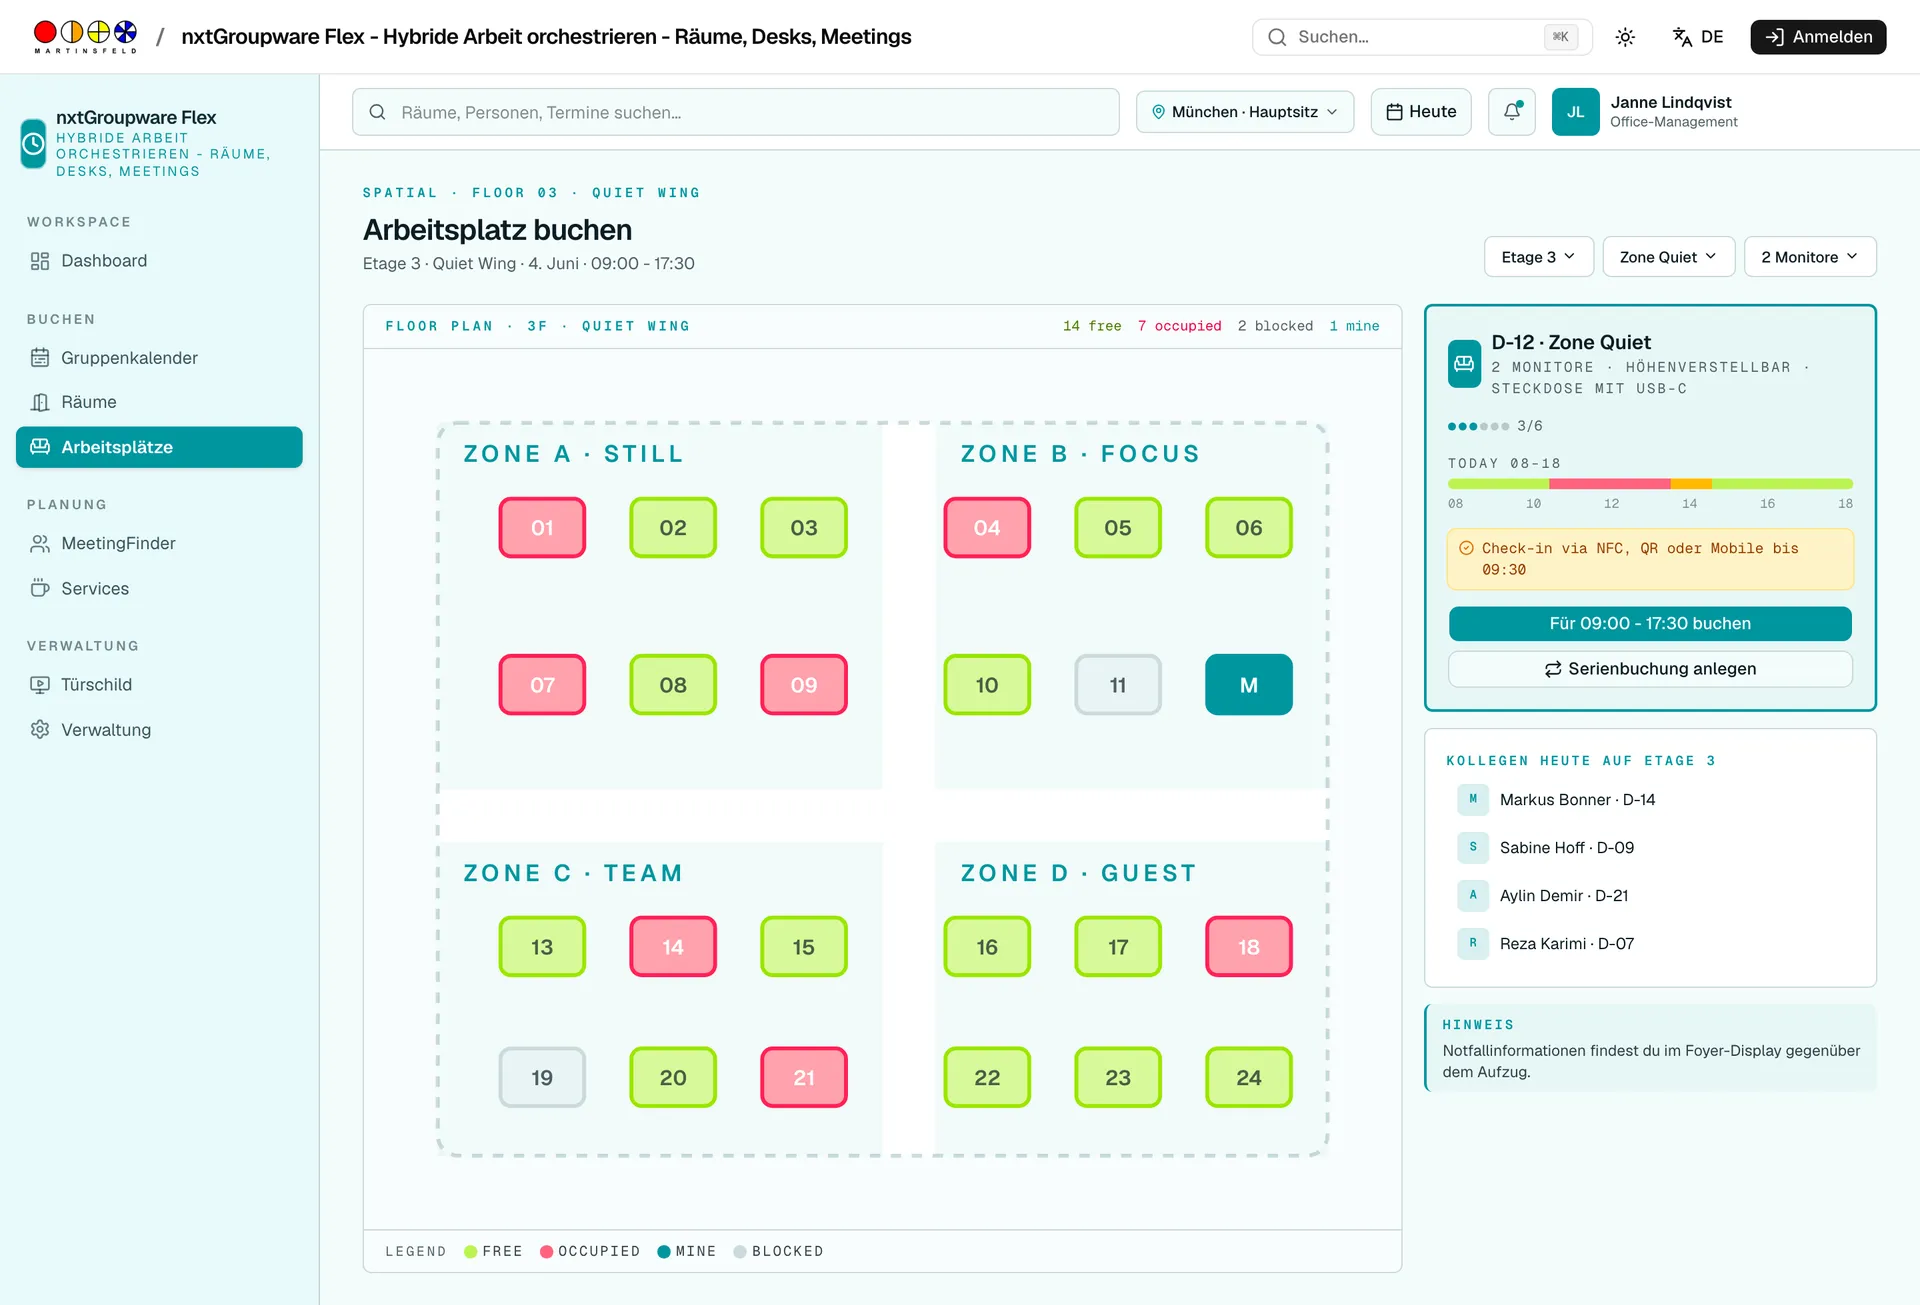Viewport: 1920px width, 1305px height.
Task: Select desk 17 in Zone D Guest
Action: click(x=1118, y=947)
